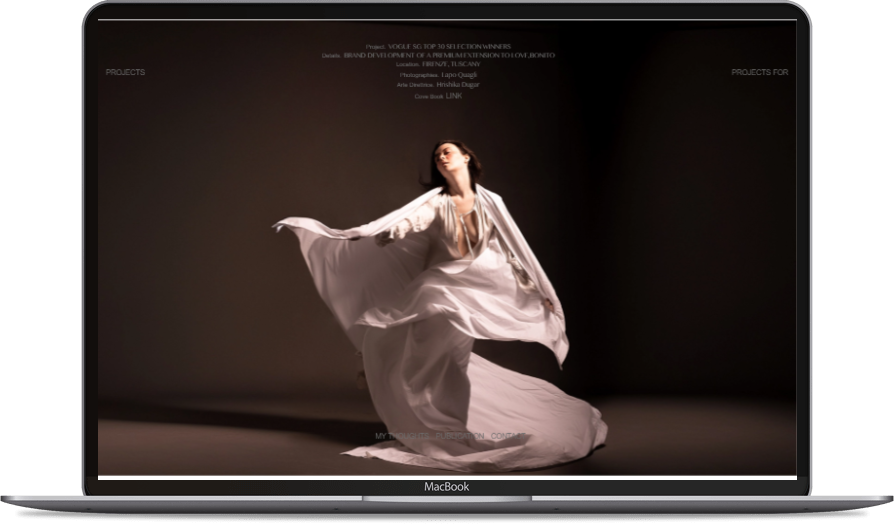Open the PUBLICATION page
Viewport: 894px width, 524px height.
click(x=461, y=436)
